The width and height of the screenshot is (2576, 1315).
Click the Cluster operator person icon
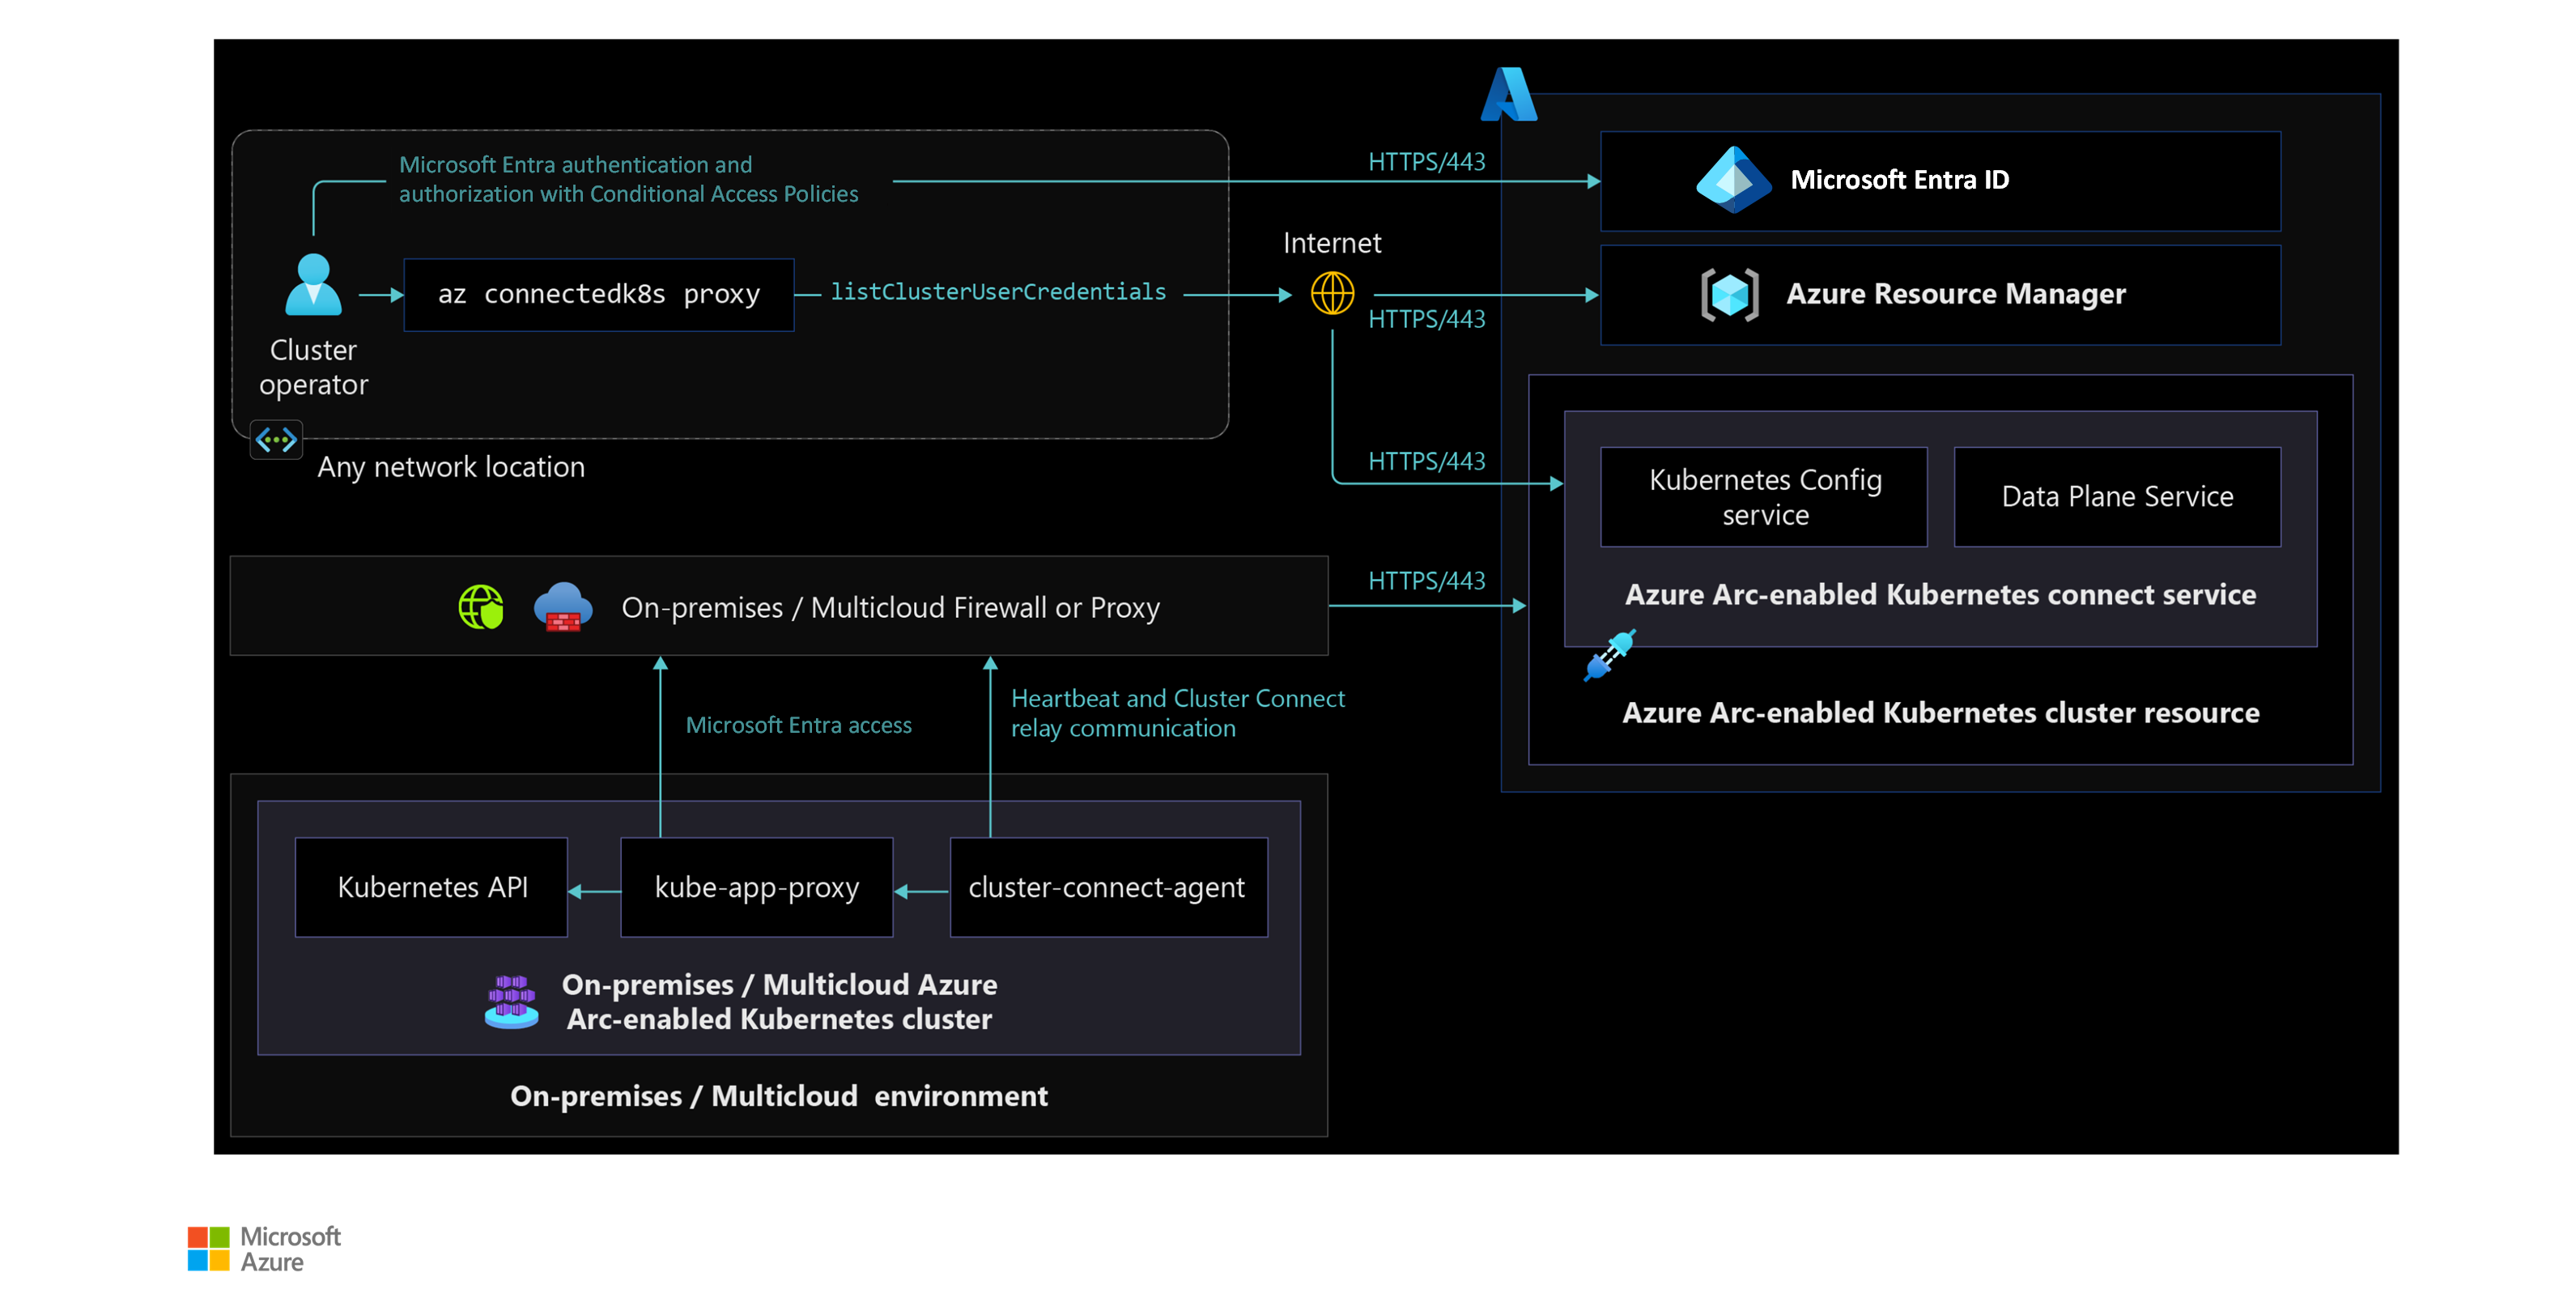coord(313,285)
